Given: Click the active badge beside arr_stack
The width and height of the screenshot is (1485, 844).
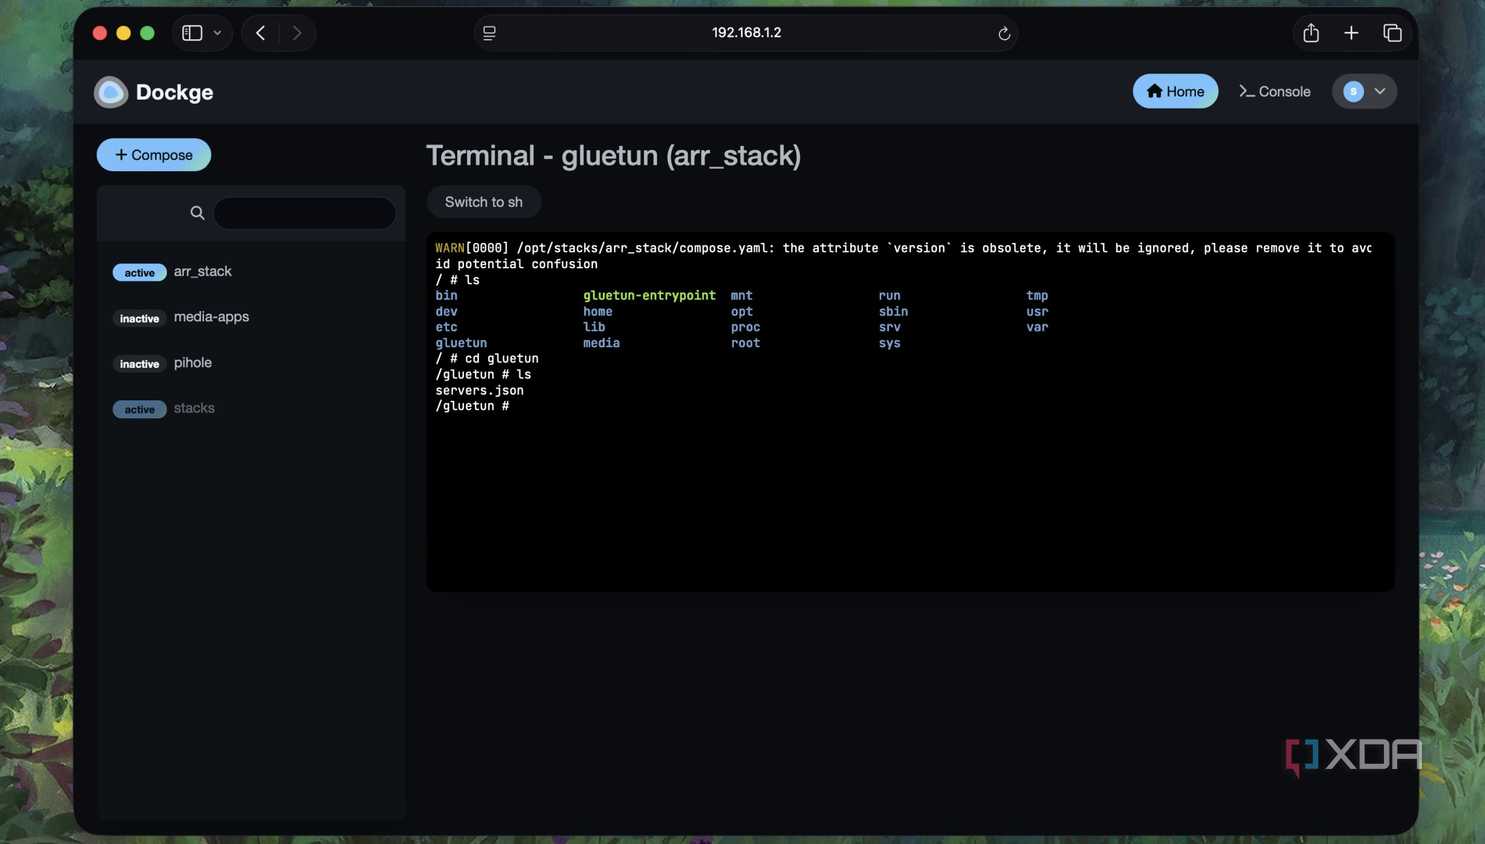Looking at the screenshot, I should pyautogui.click(x=139, y=272).
